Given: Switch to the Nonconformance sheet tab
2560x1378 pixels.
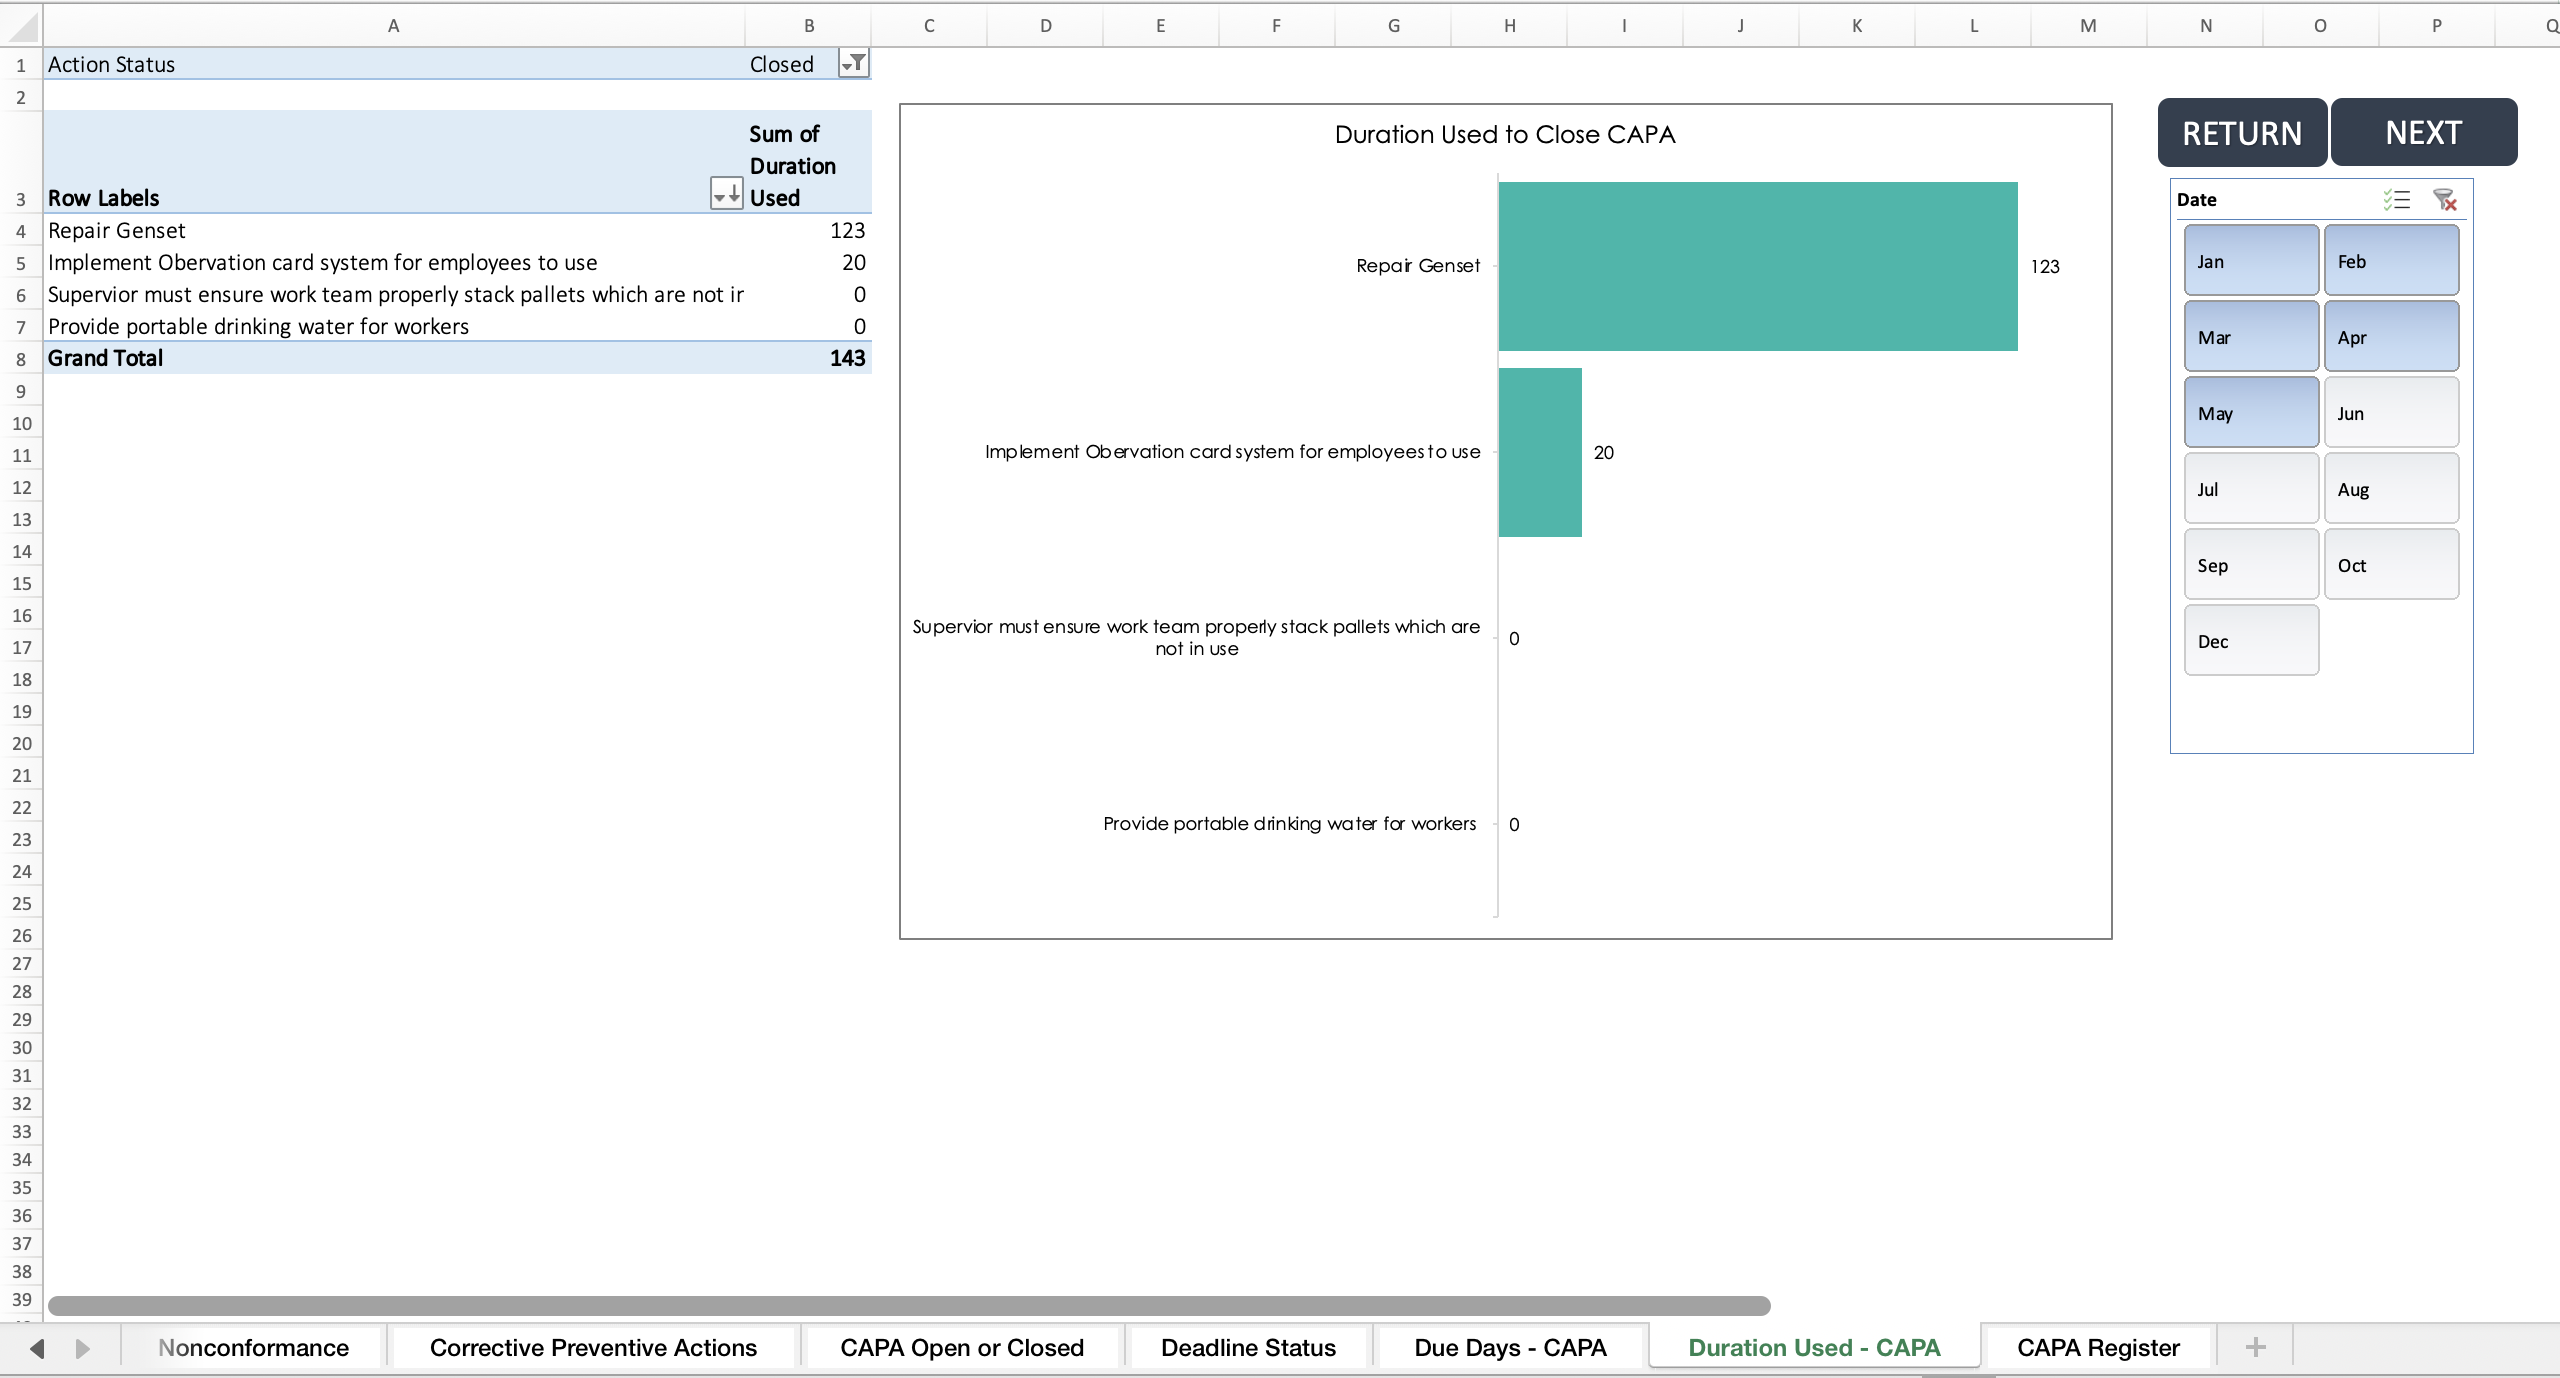Looking at the screenshot, I should pos(254,1347).
